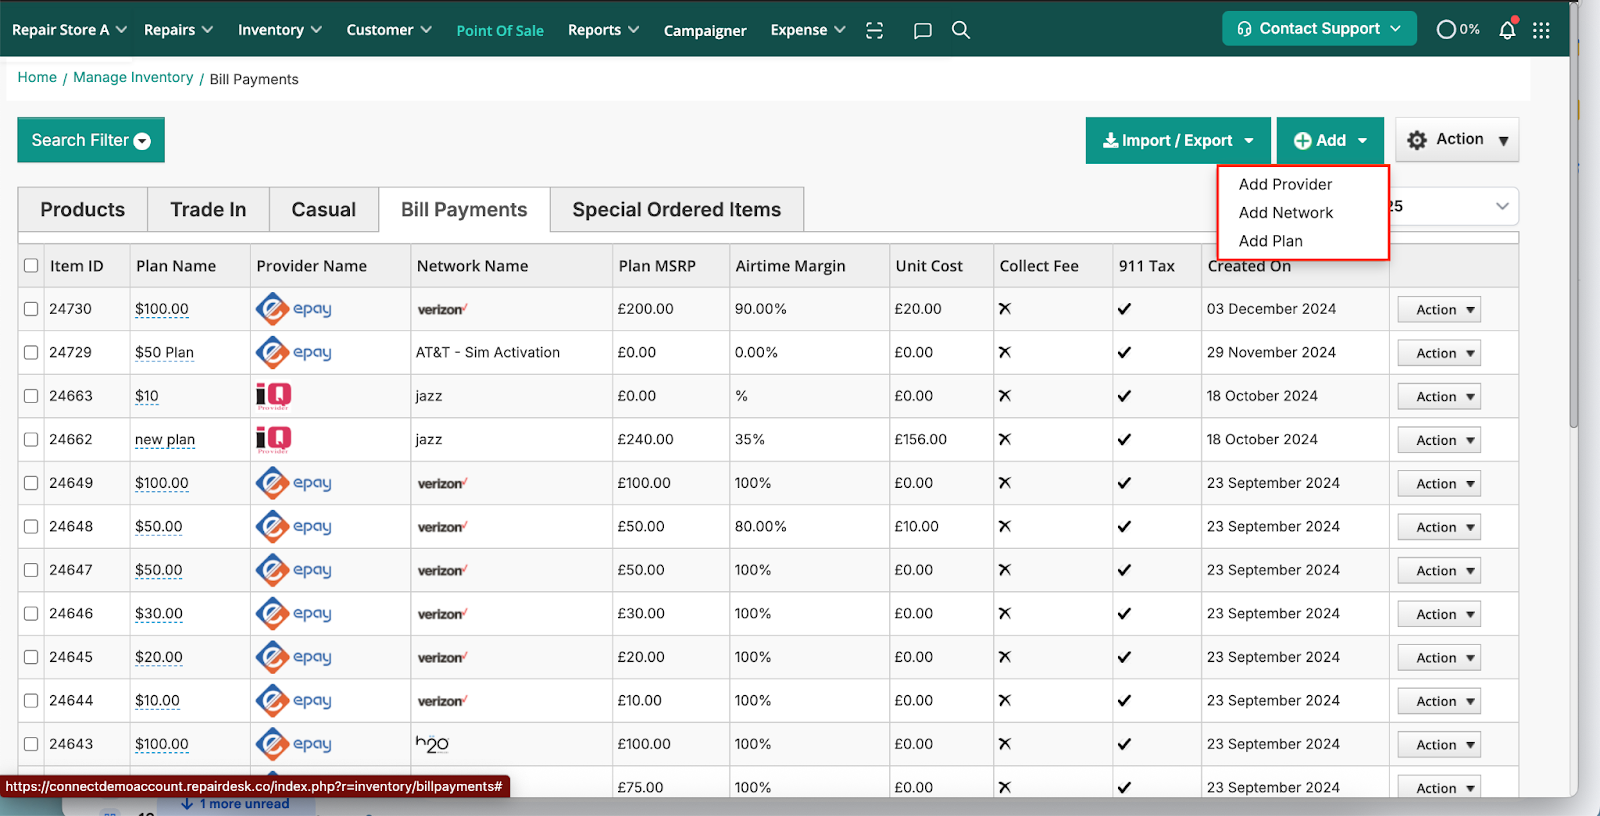Open the gear Action dropdown

click(x=1457, y=140)
